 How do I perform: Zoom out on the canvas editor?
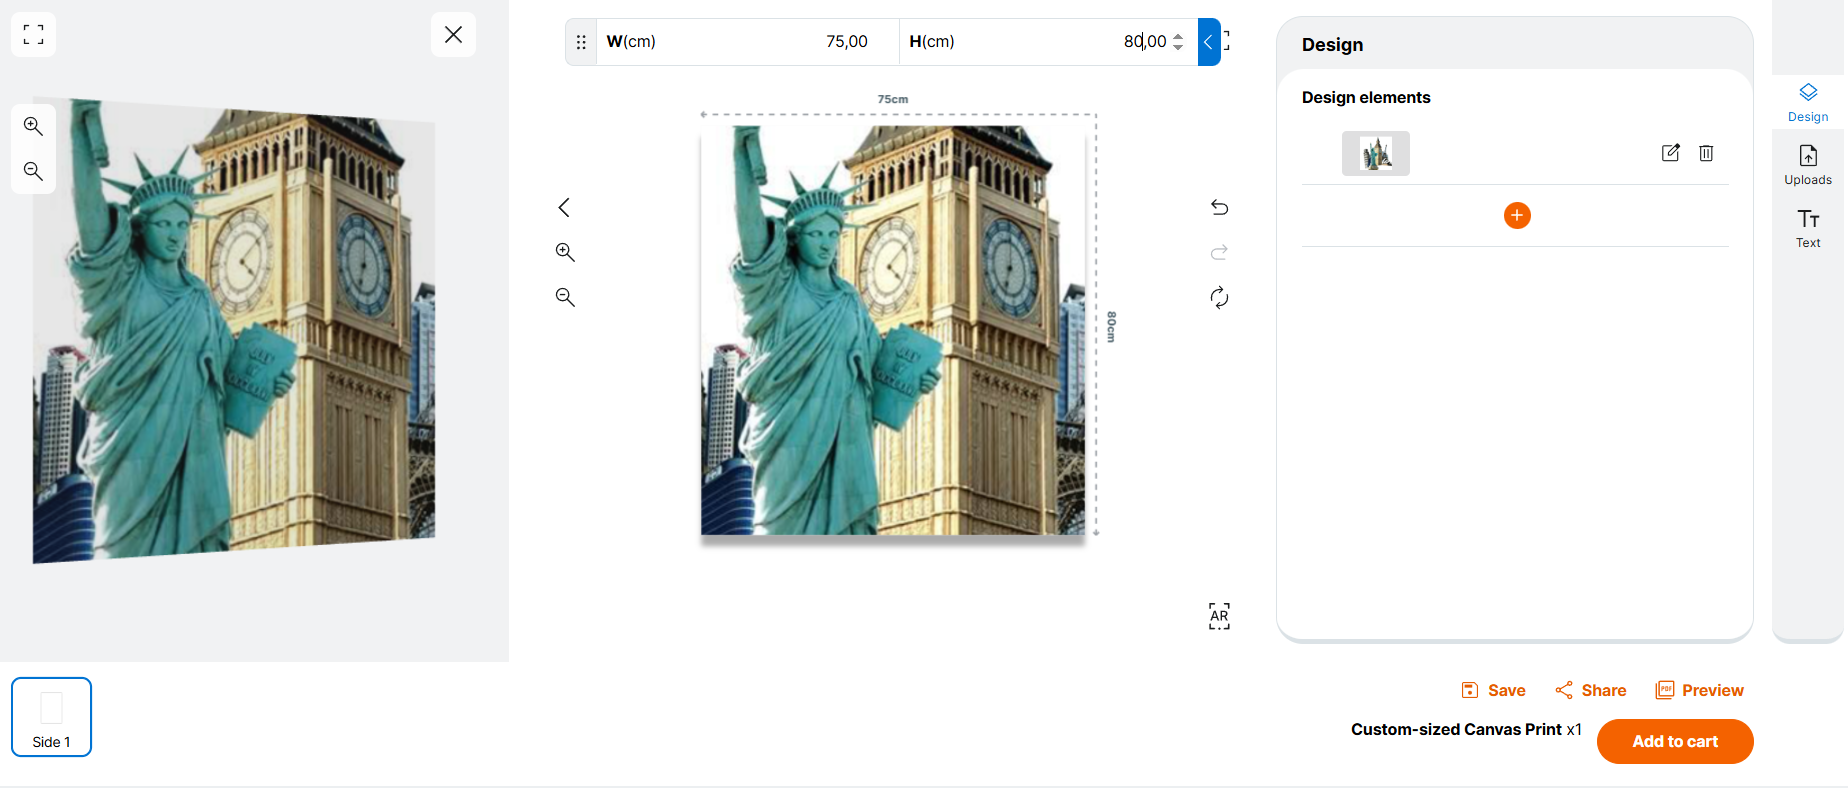(x=565, y=297)
